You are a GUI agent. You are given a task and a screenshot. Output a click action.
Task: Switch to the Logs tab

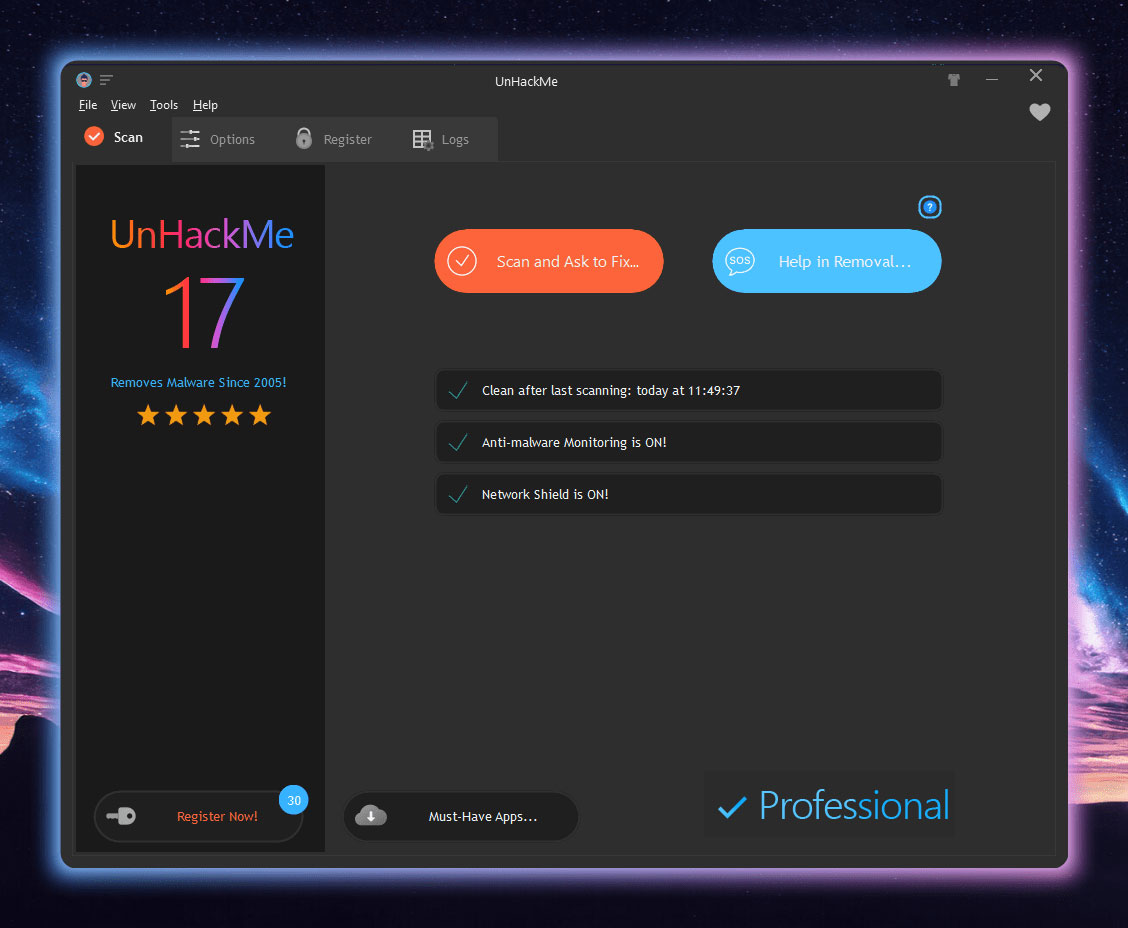[x=441, y=140]
